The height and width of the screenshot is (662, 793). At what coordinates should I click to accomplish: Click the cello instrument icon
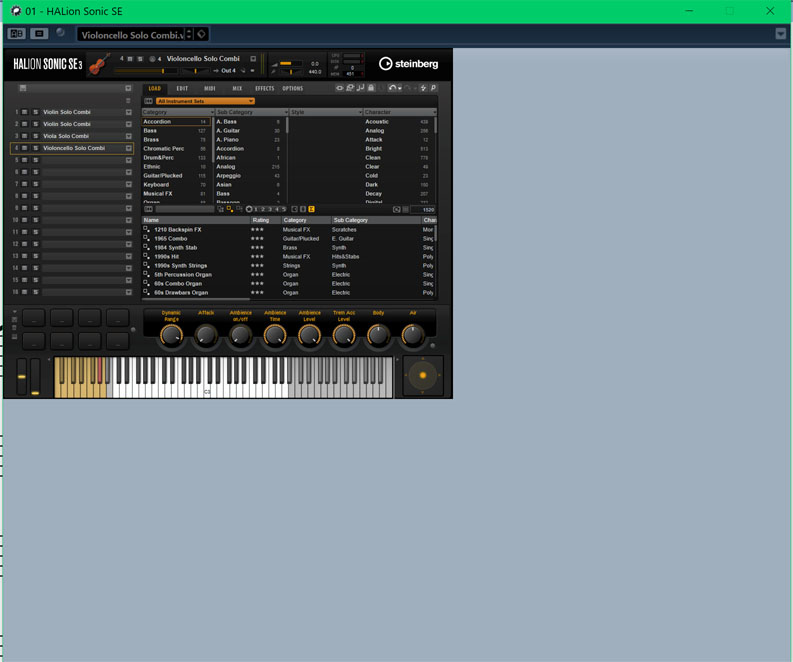tap(99, 64)
